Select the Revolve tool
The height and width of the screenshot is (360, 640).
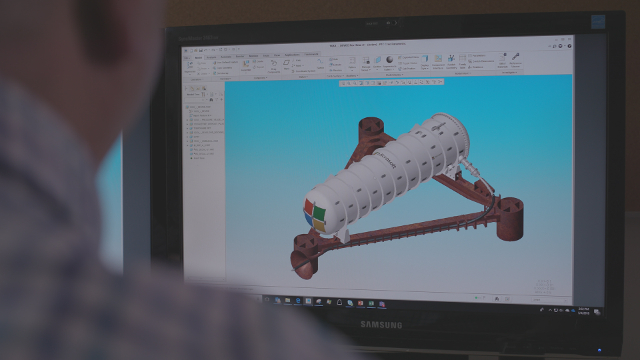coord(336,70)
